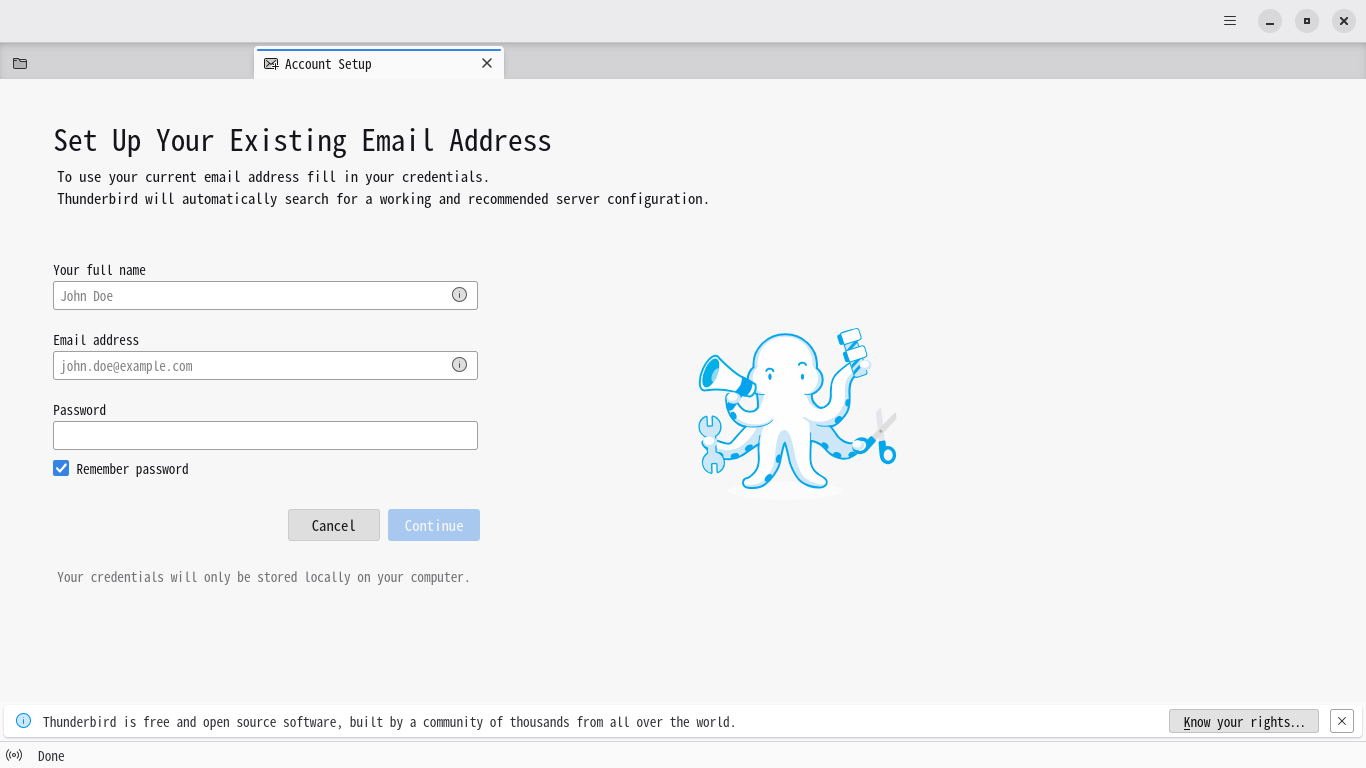Open the Know your rights button

[1244, 721]
